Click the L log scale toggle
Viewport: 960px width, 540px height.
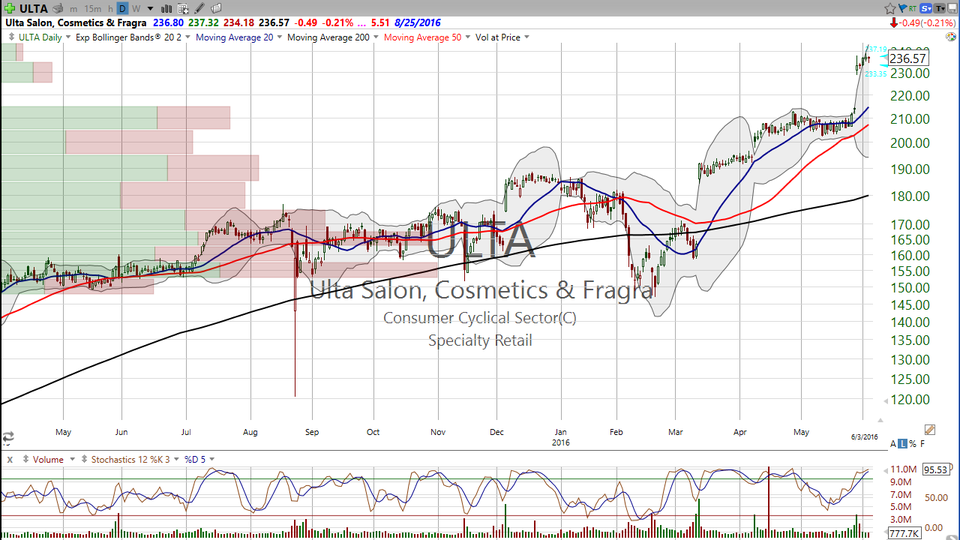click(902, 443)
